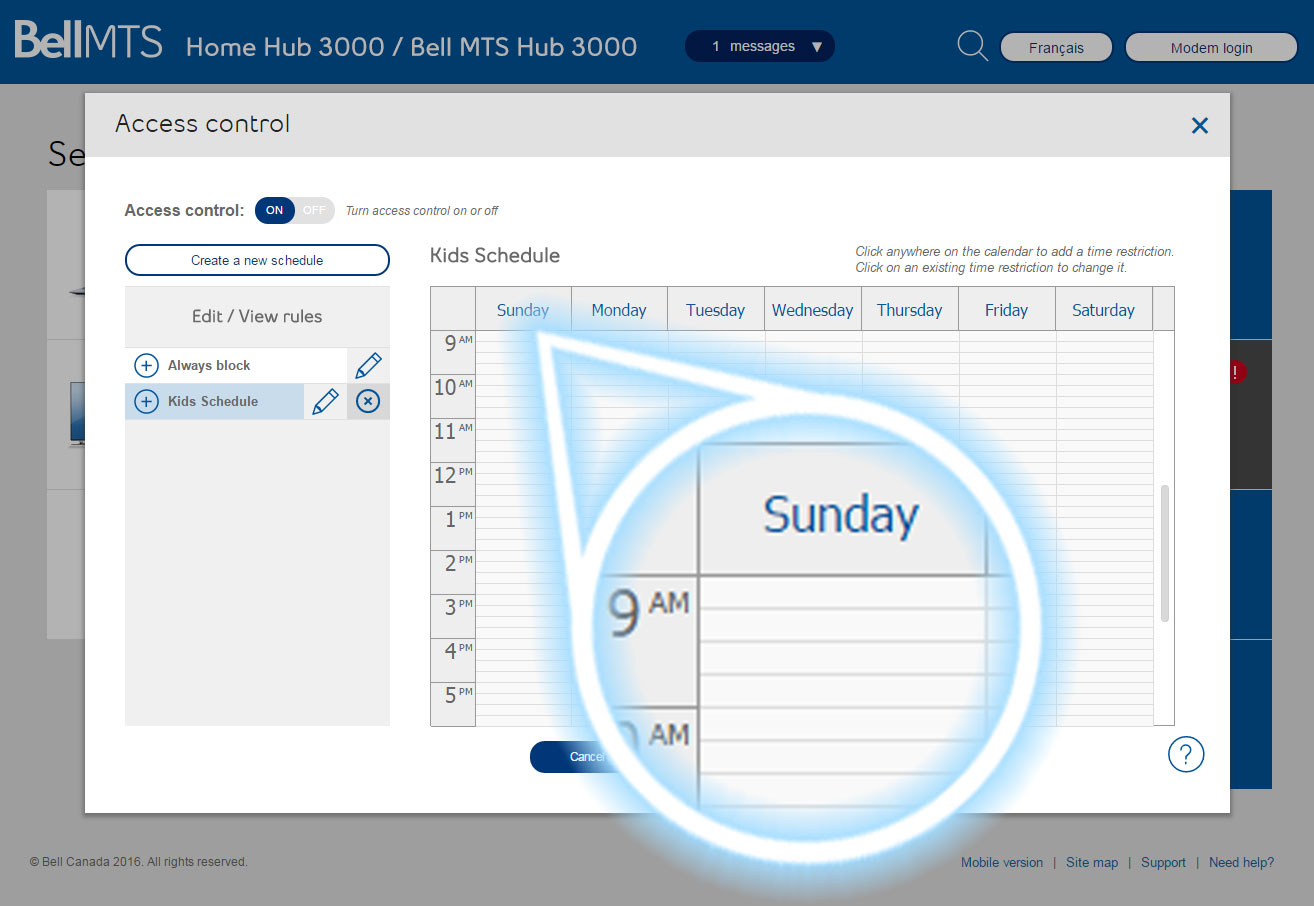
Task: Add restriction Friday at 10 AM
Action: (1006, 396)
